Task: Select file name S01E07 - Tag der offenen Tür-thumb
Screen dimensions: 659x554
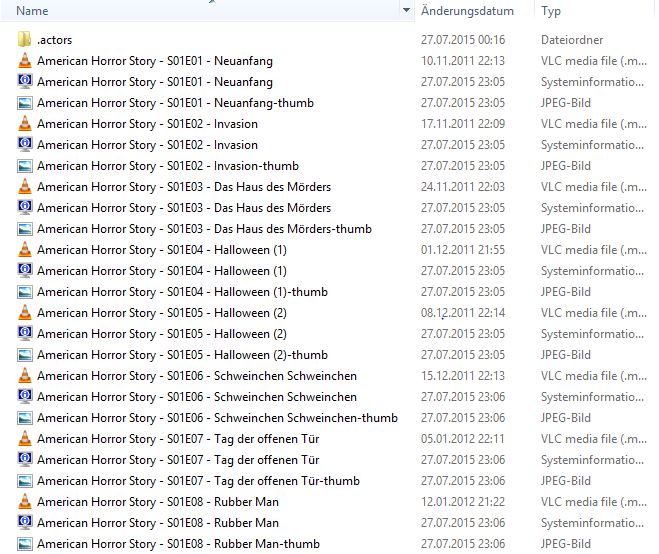Action: [x=198, y=481]
